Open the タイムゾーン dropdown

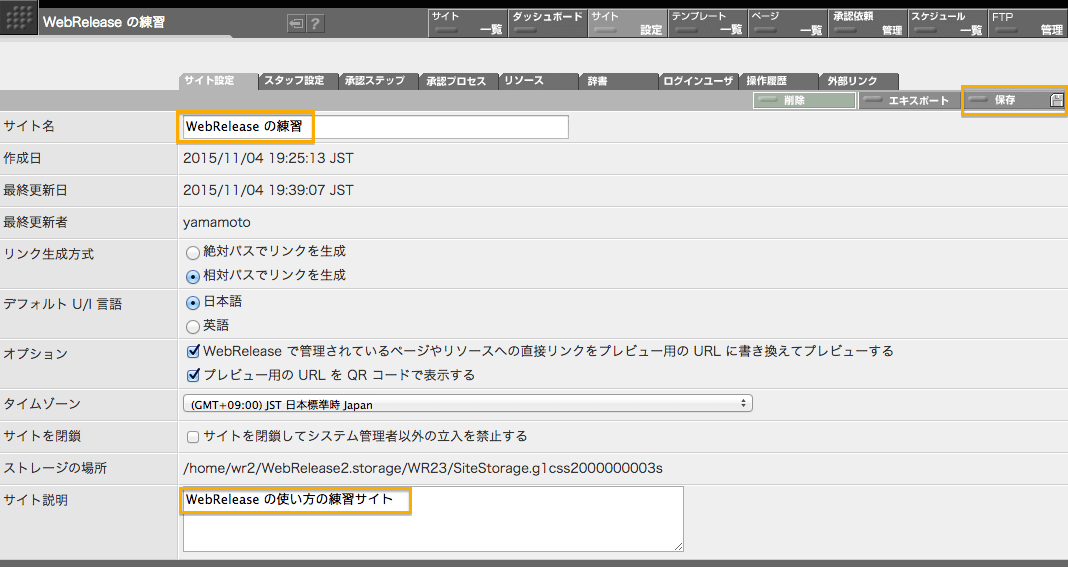click(x=467, y=404)
